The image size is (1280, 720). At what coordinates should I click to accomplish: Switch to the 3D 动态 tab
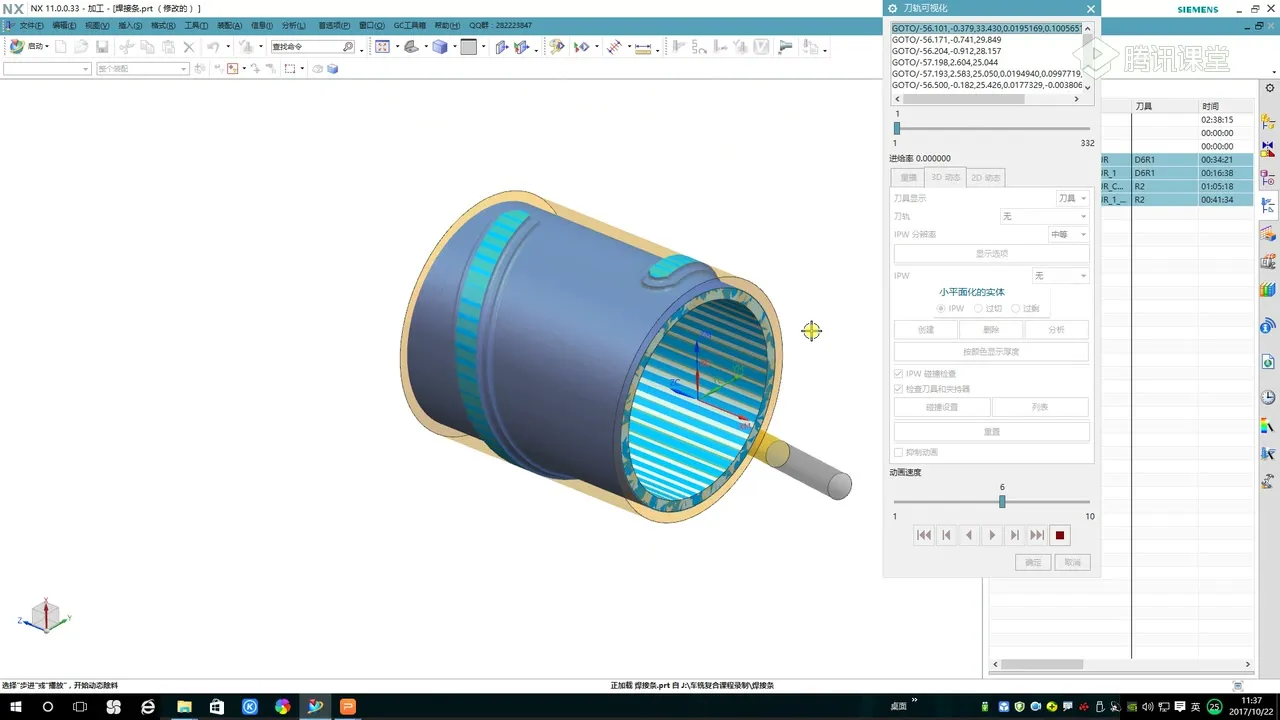[x=945, y=178]
